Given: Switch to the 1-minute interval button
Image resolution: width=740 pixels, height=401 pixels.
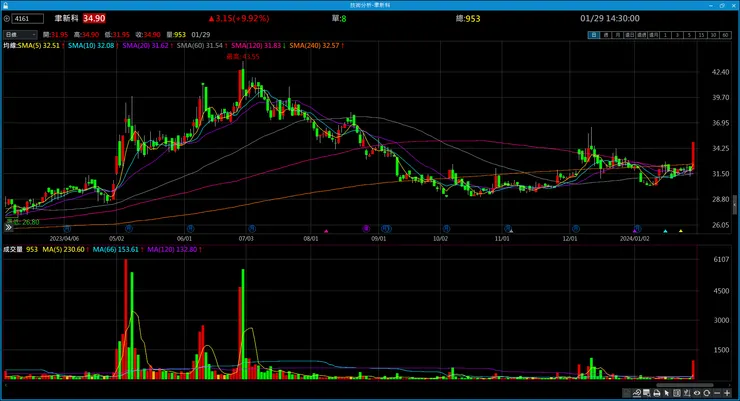Looking at the screenshot, I should 665,35.
